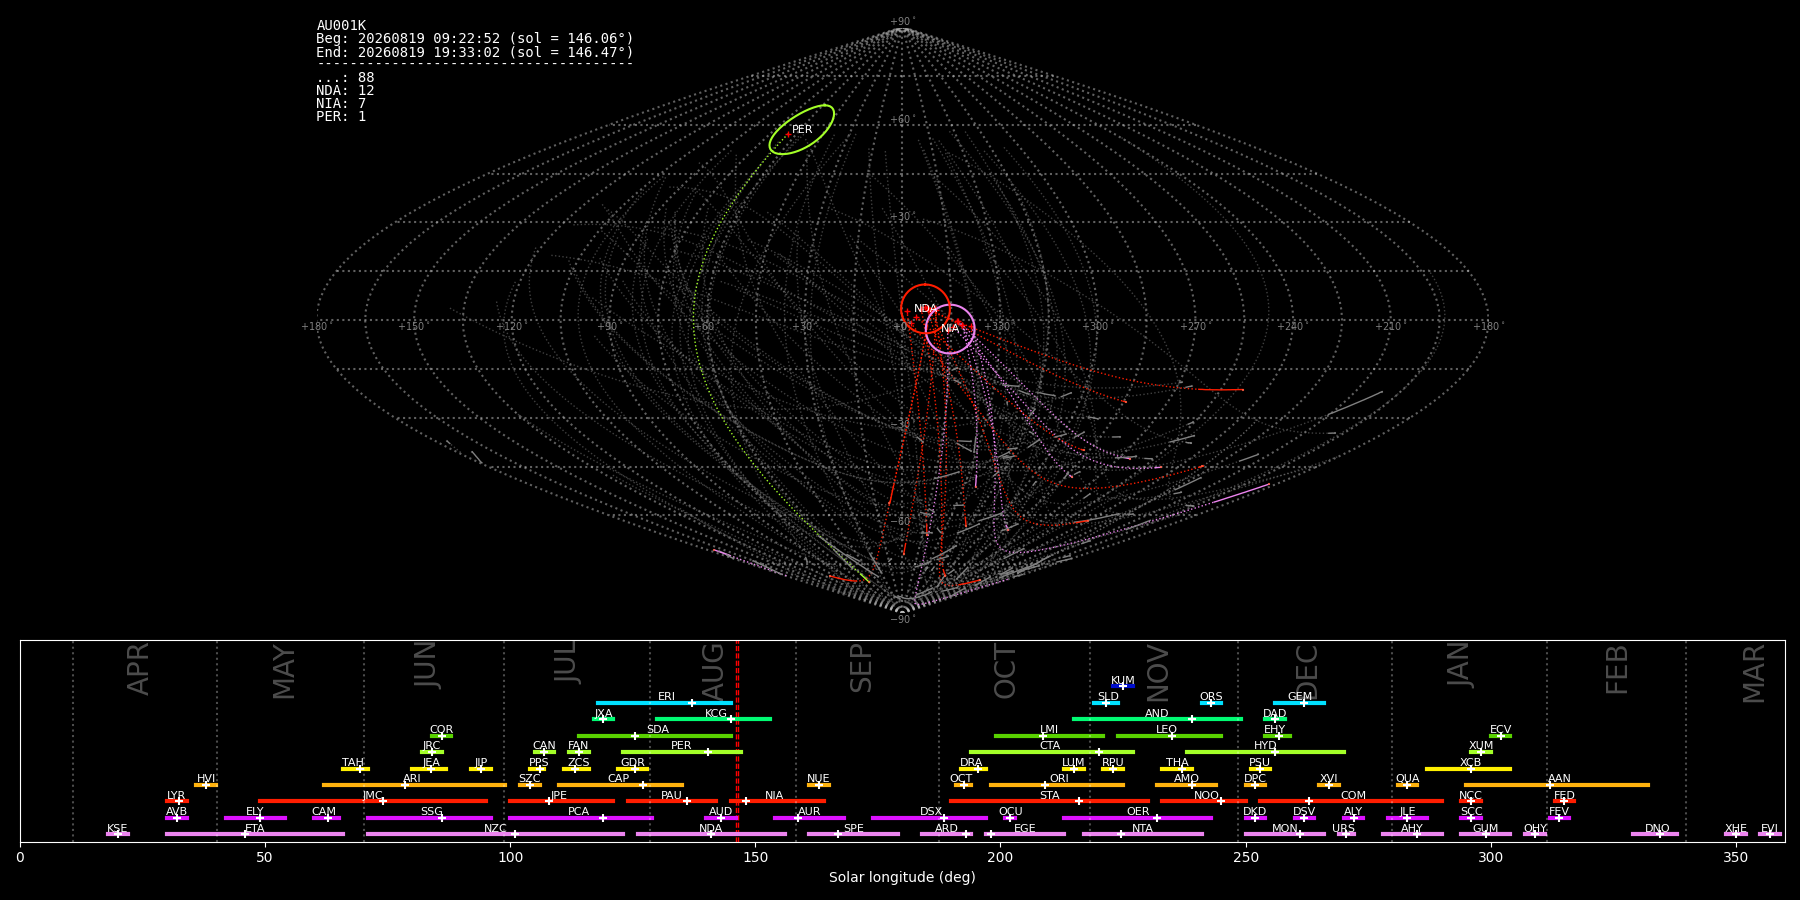Image resolution: width=1800 pixels, height=900 pixels.
Task: Click the NTA shower bar
Action: click(x=1142, y=834)
